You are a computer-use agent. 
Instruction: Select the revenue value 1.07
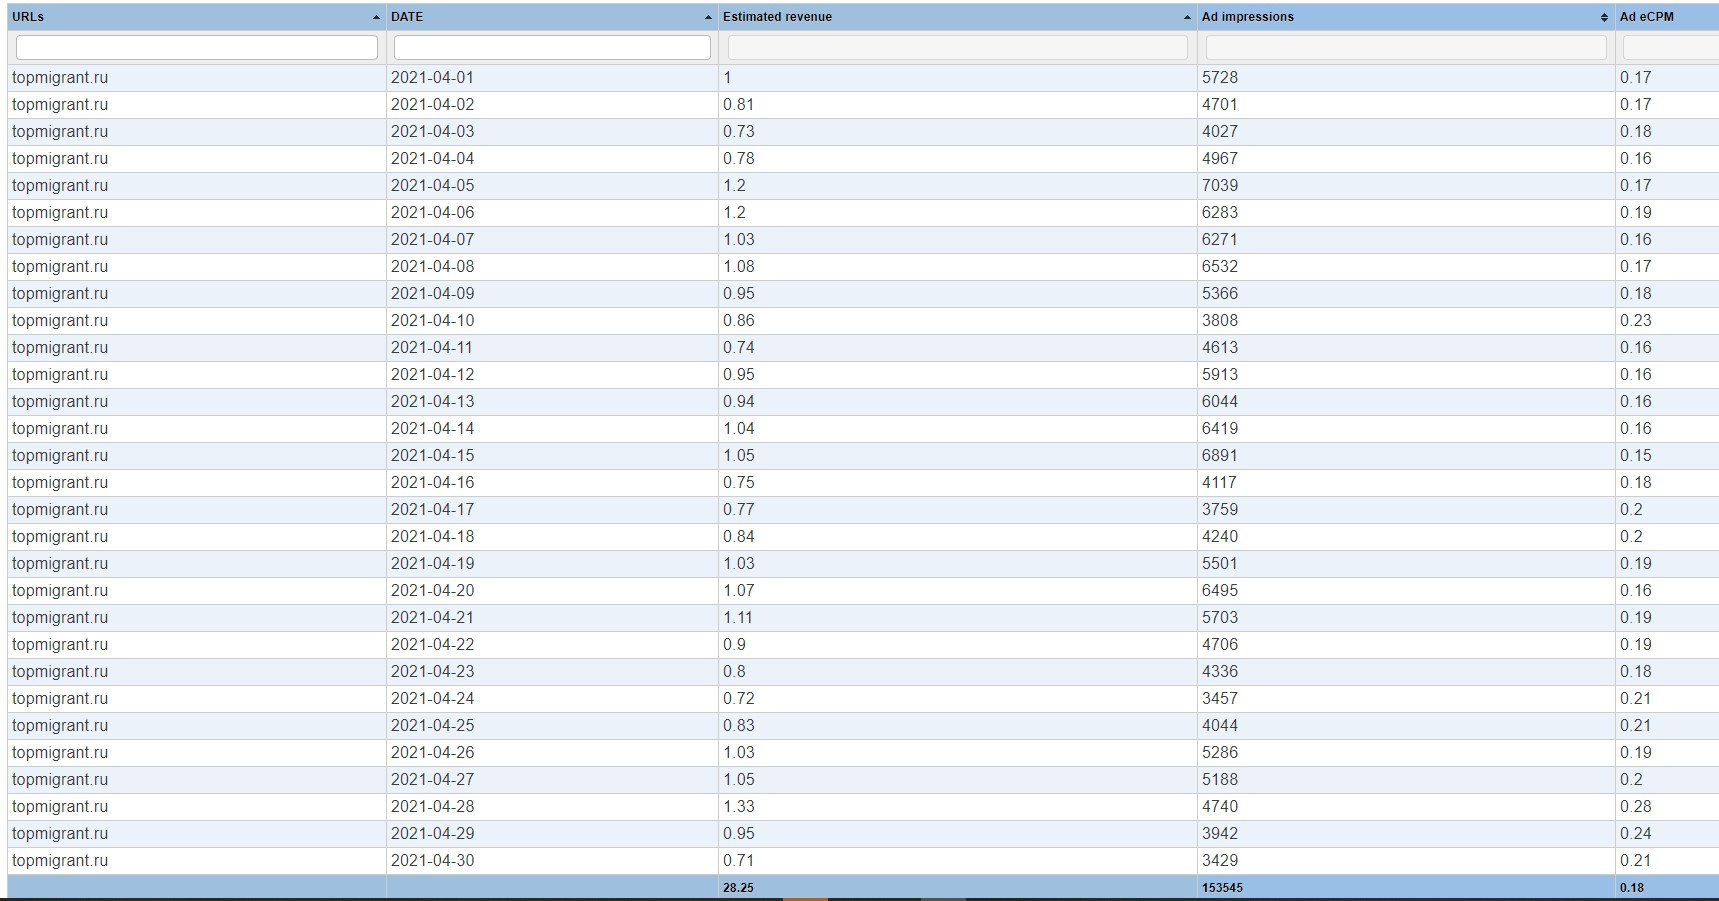pos(739,591)
